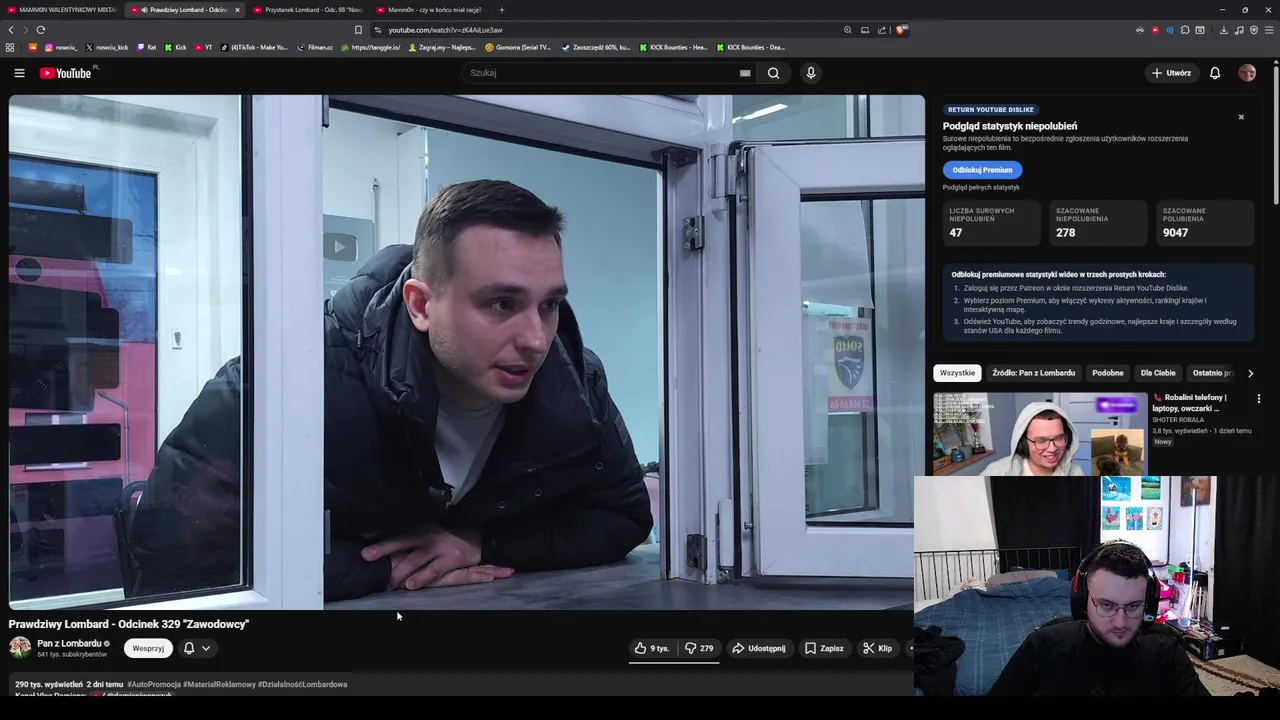Open Brave Shields lion icon
The image size is (1280, 720).
pos(901,30)
